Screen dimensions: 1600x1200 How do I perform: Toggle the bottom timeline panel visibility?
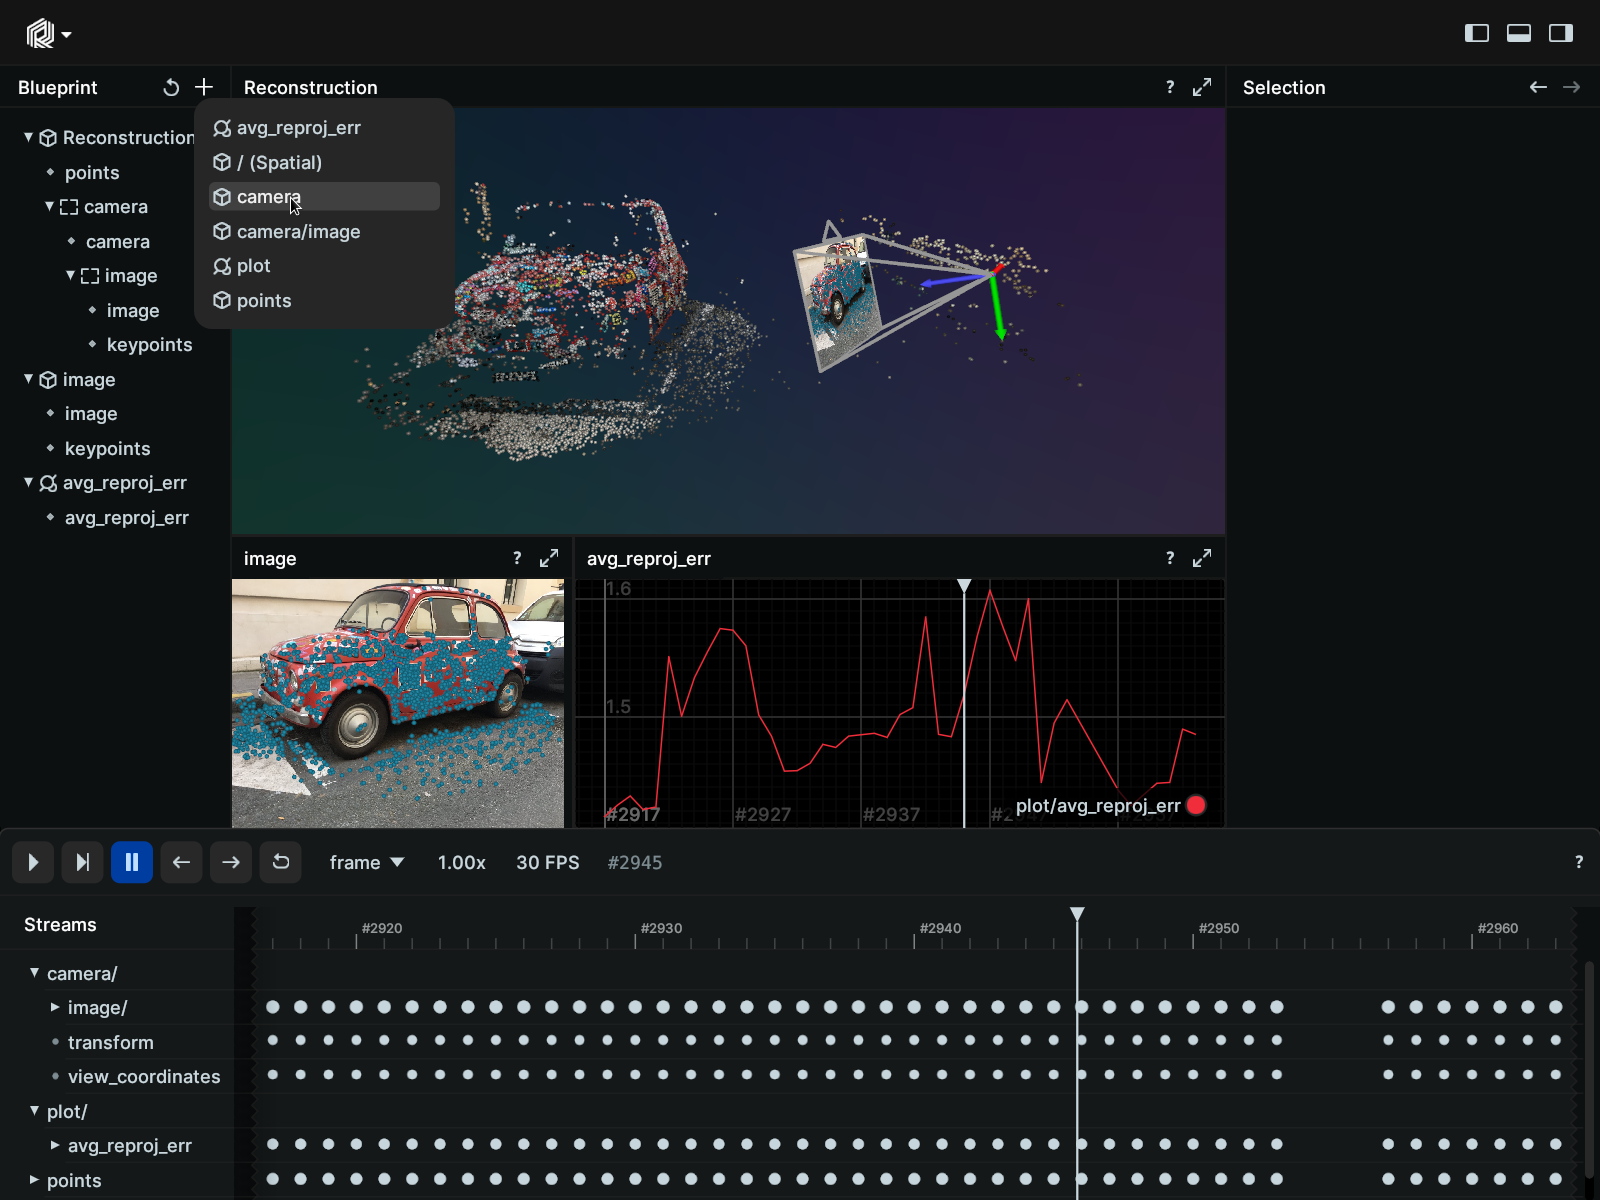coord(1518,32)
